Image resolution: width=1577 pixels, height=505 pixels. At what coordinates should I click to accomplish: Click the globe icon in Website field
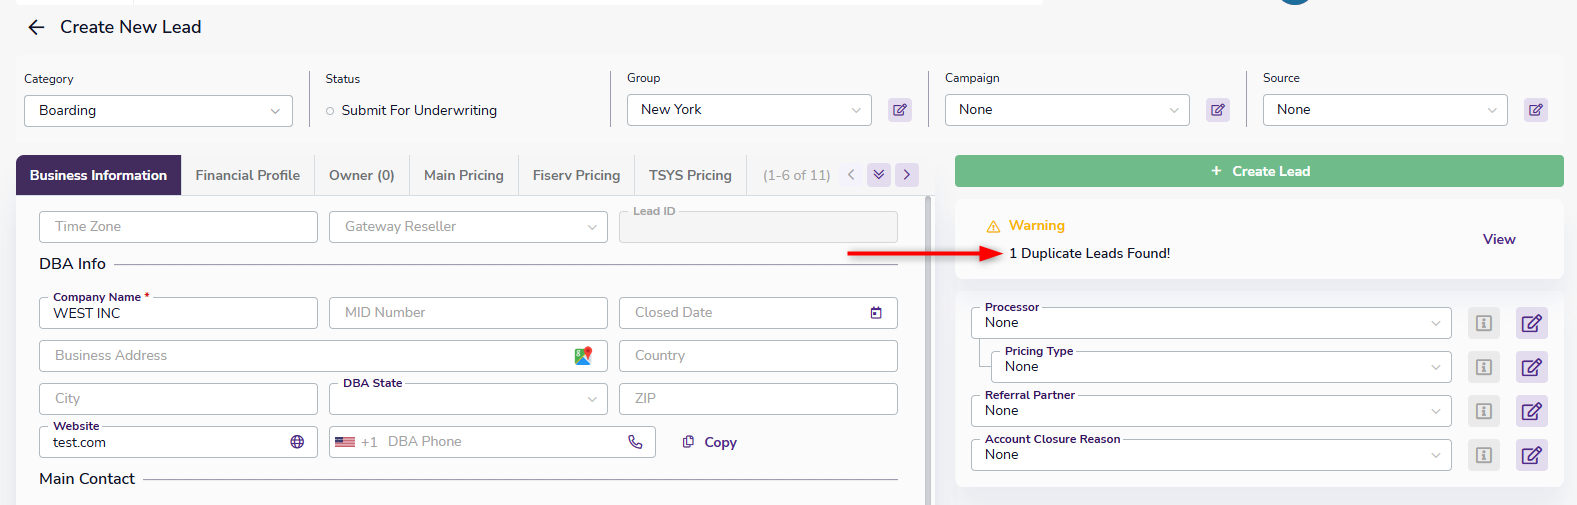coord(297,442)
